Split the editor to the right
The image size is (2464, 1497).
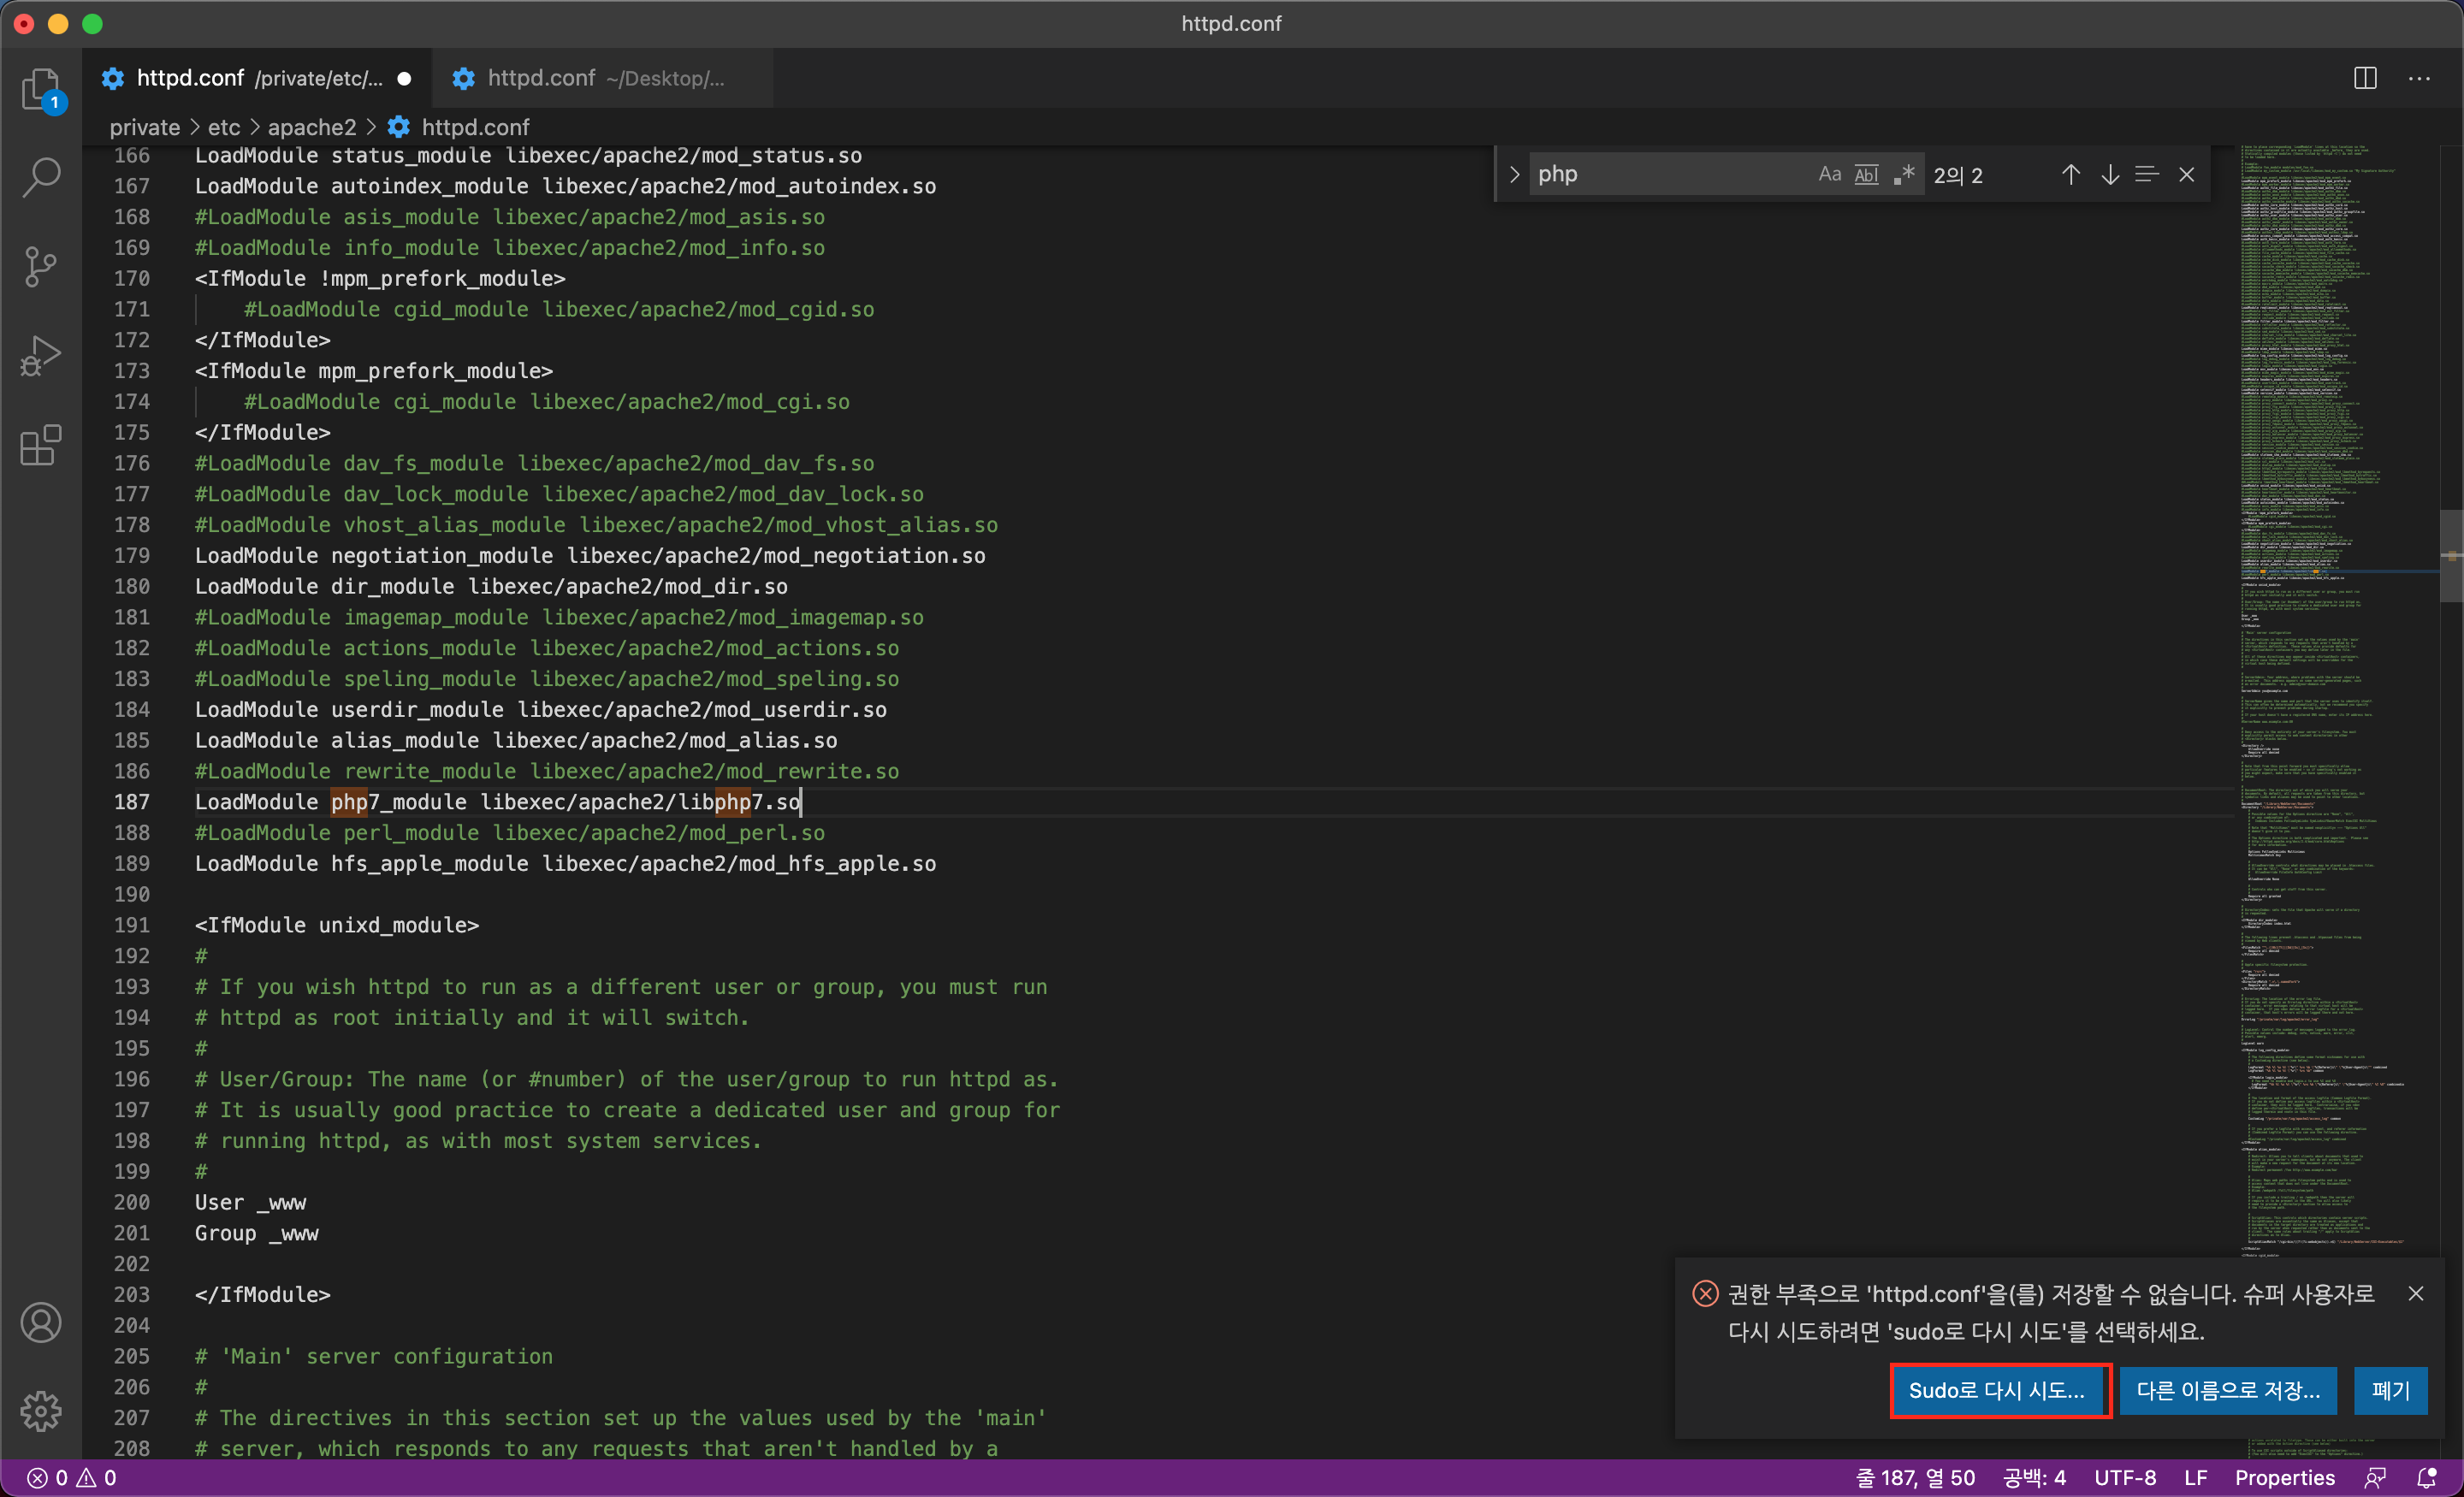[x=2365, y=78]
